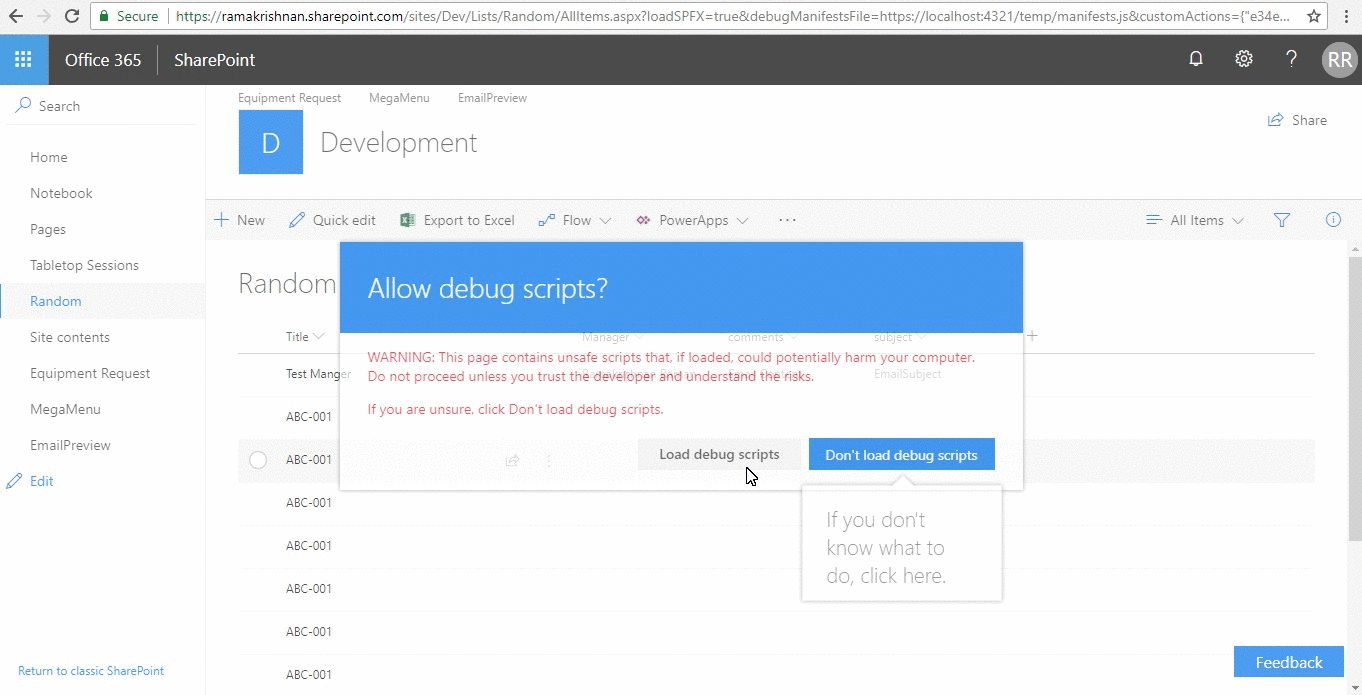Open Pages in the left navigation
This screenshot has width=1362, height=695.
48,229
